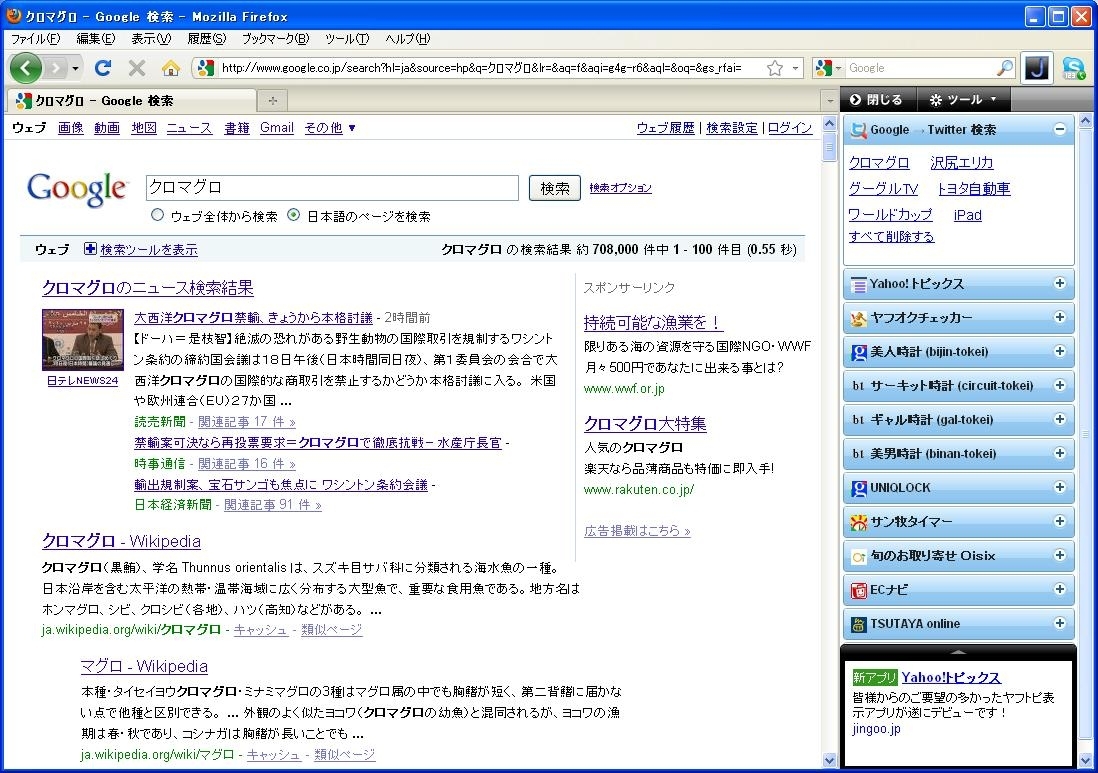Open the 日テレNEWS24 news thumbnail
Screen dimensions: 1098x773
pyautogui.click(x=83, y=340)
